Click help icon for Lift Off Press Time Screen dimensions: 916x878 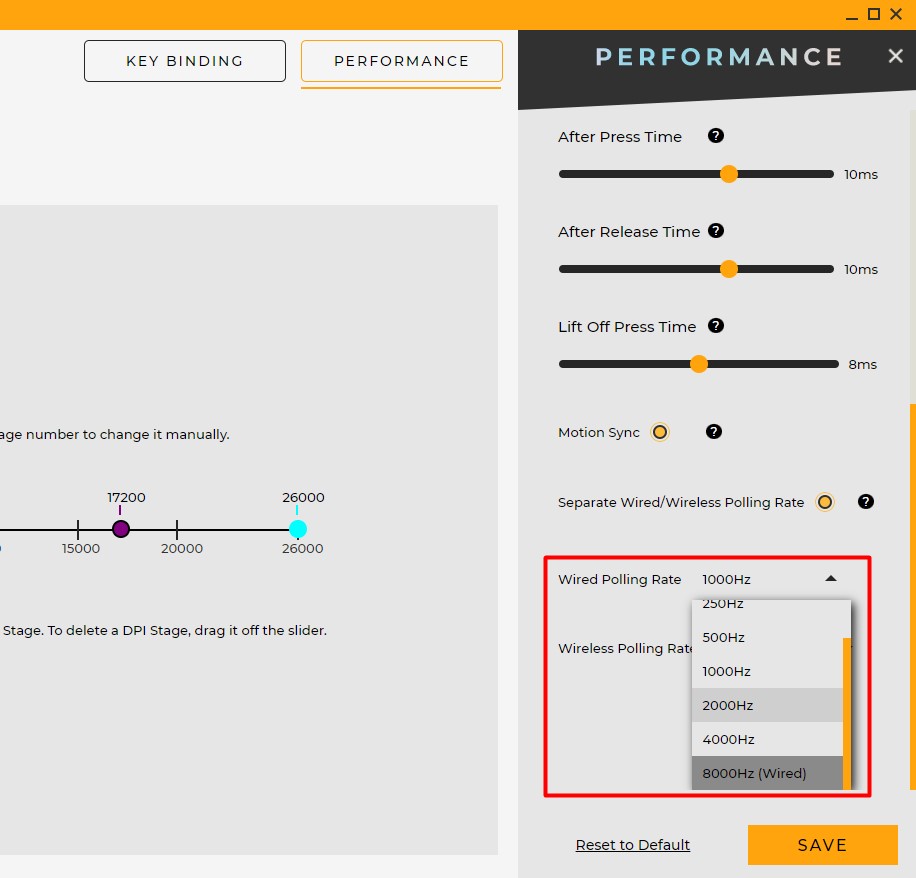715,326
